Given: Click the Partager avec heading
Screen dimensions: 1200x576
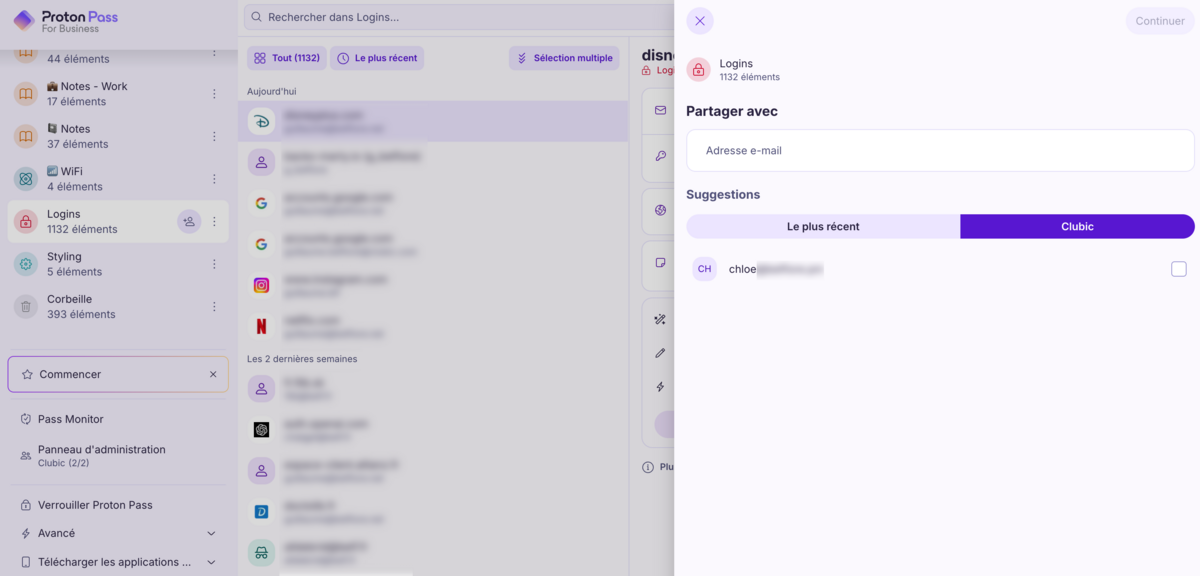Looking at the screenshot, I should 732,111.
